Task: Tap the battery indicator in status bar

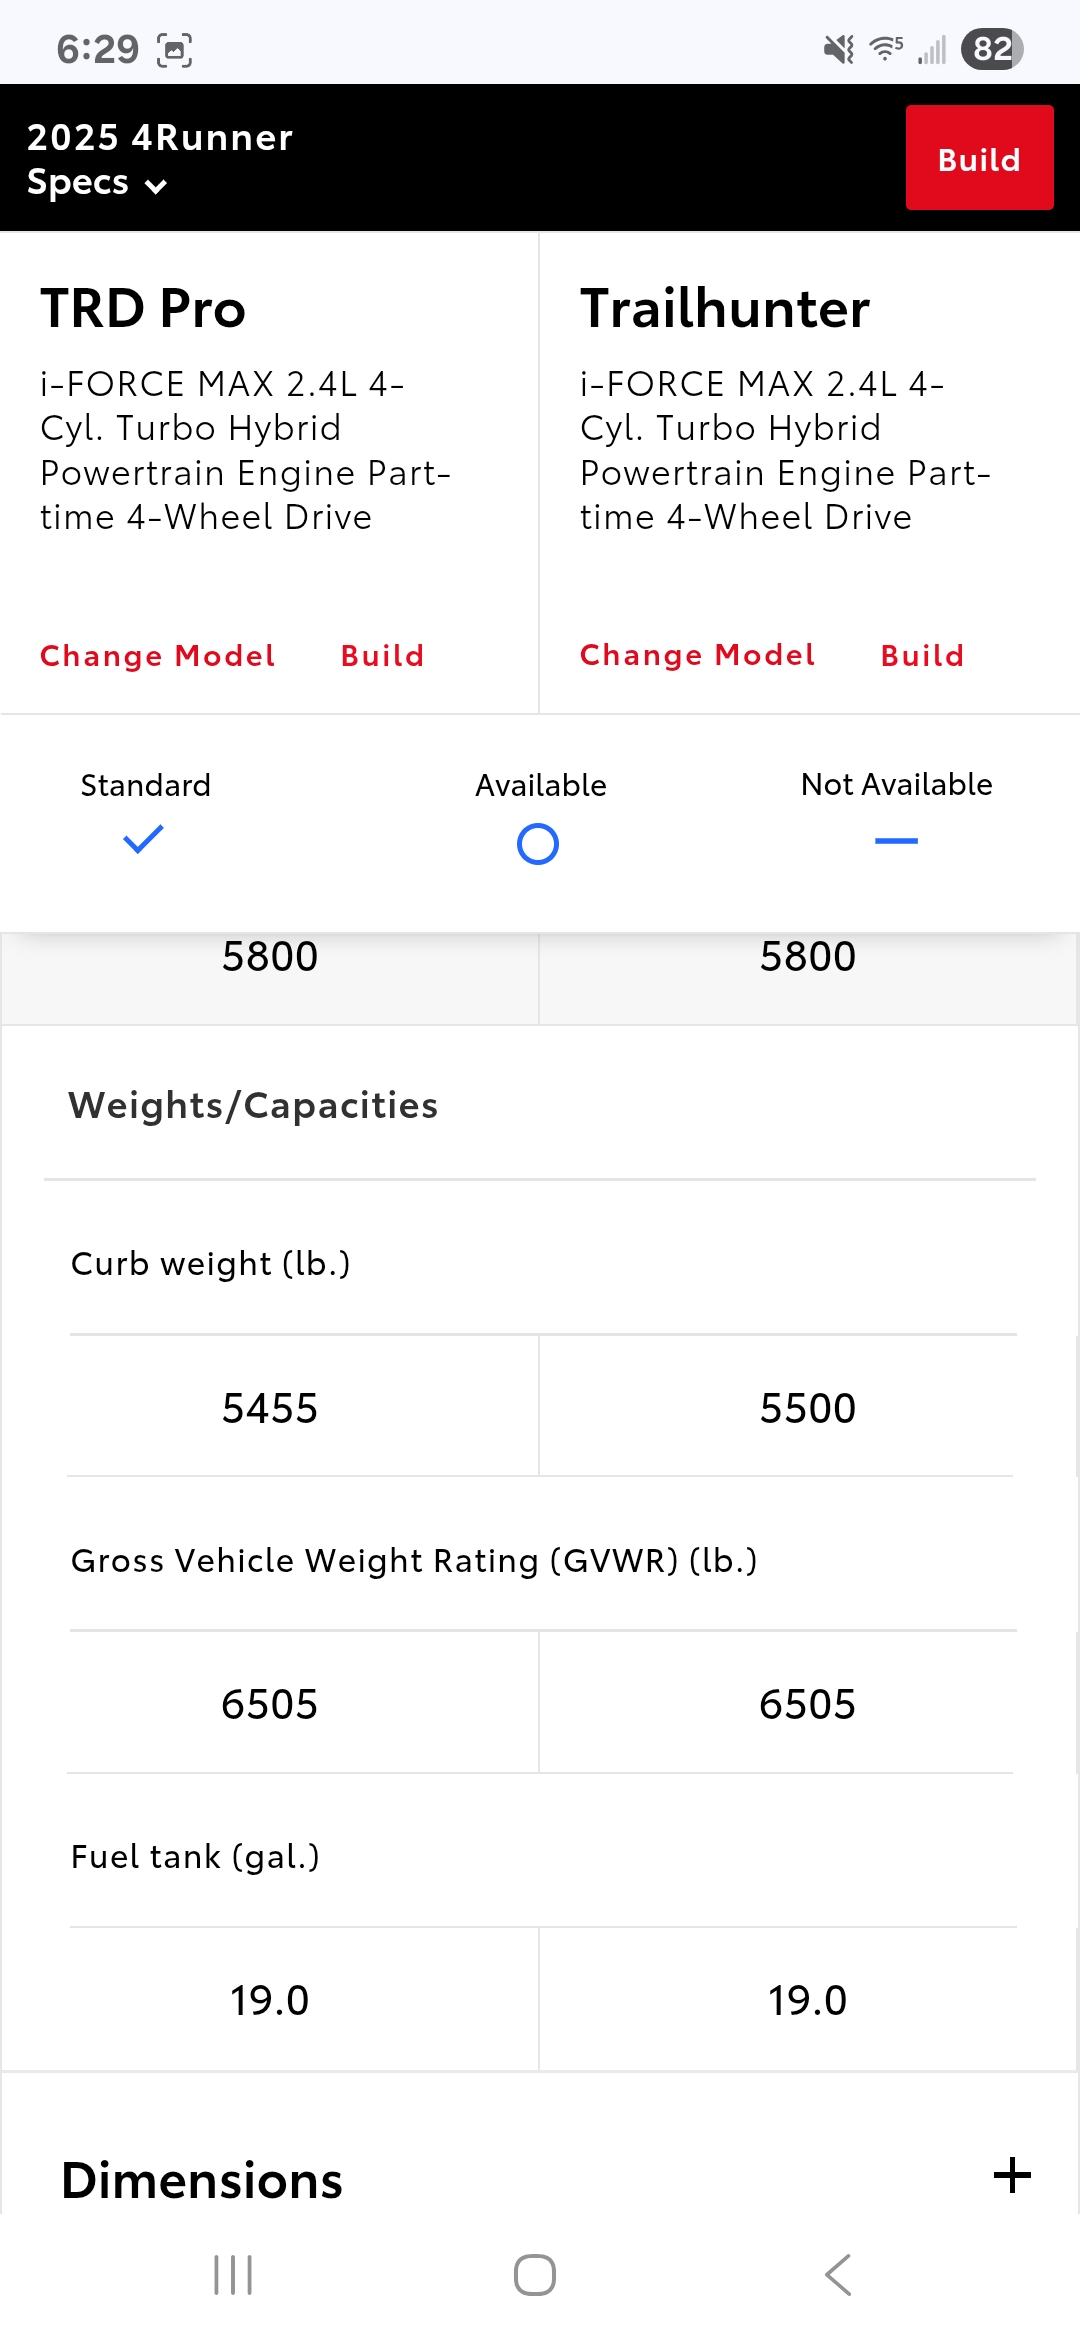Action: (992, 49)
